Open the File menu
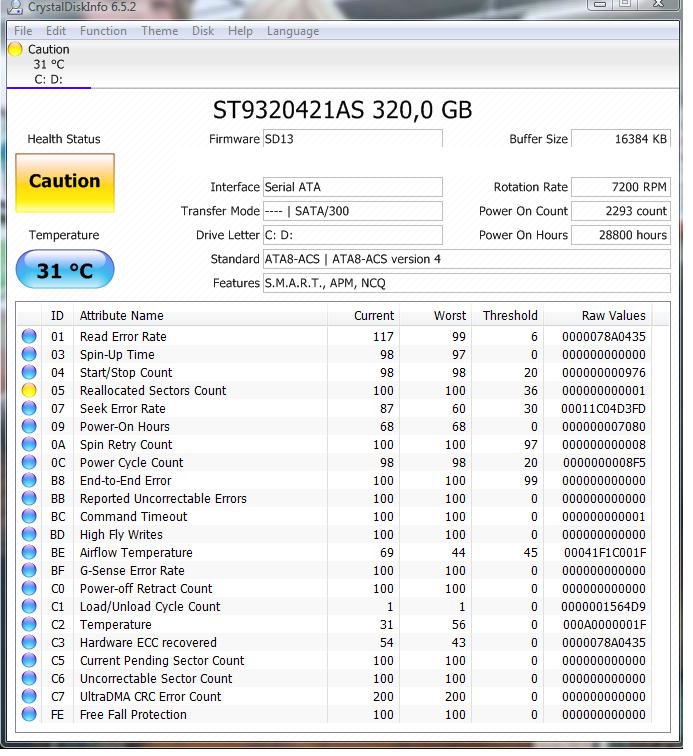This screenshot has width=693, height=756. (x=23, y=31)
